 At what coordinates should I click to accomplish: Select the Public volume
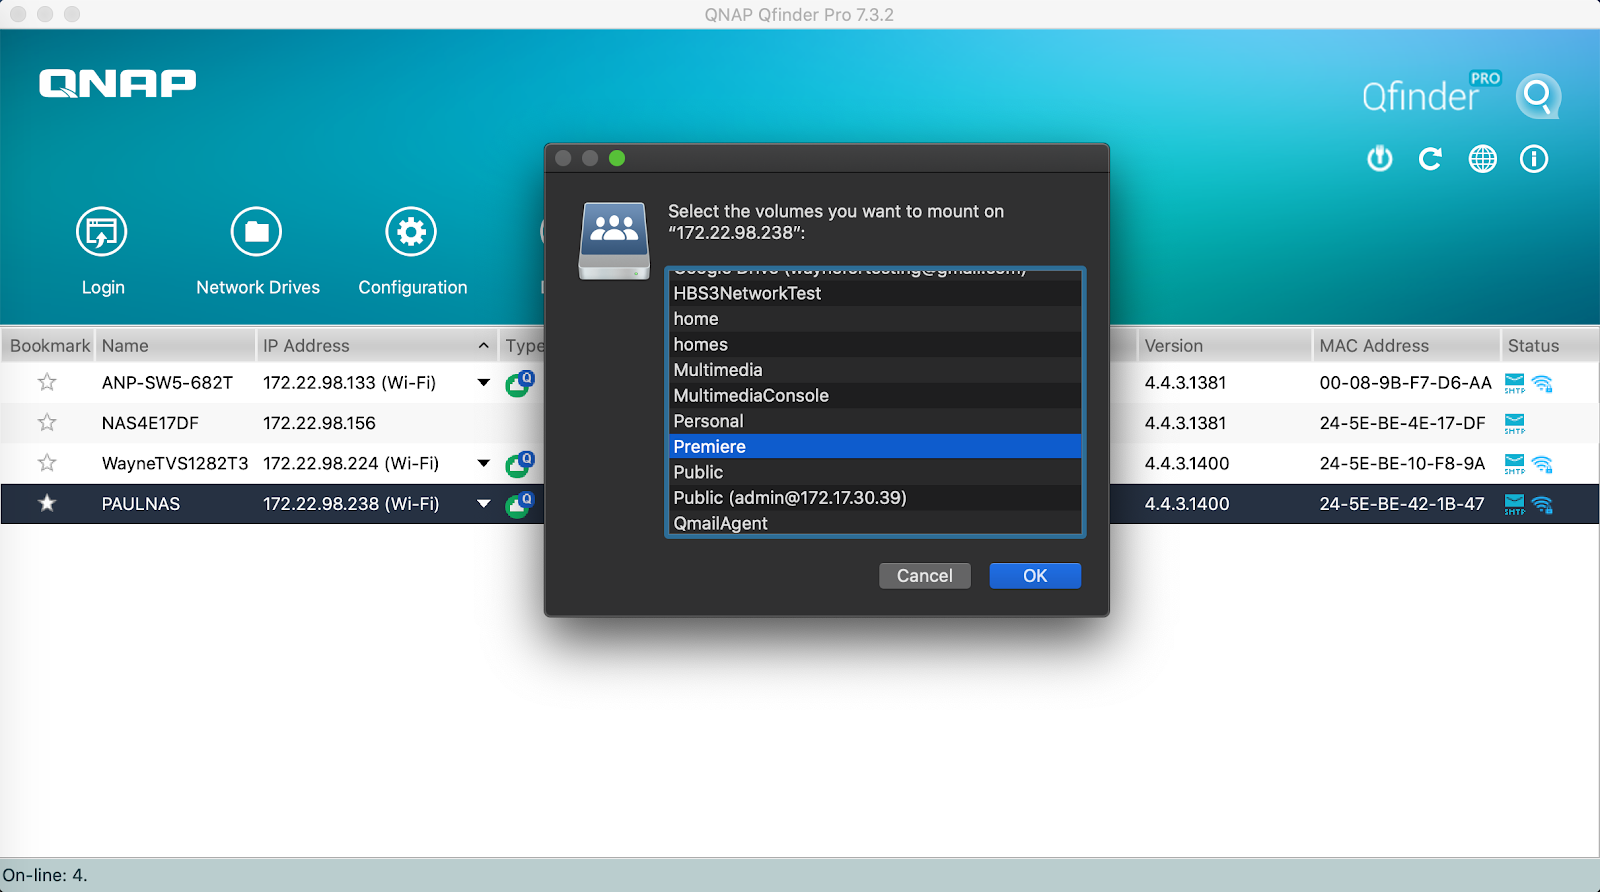(875, 472)
